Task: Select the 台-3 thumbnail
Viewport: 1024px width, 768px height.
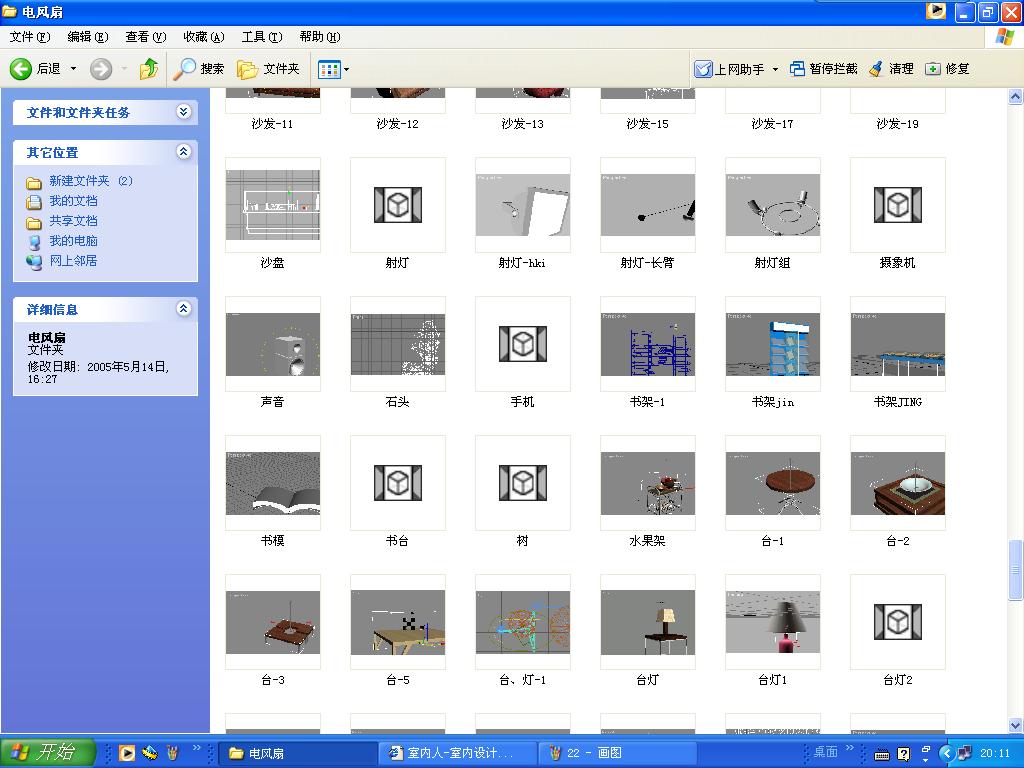Action: click(x=273, y=622)
